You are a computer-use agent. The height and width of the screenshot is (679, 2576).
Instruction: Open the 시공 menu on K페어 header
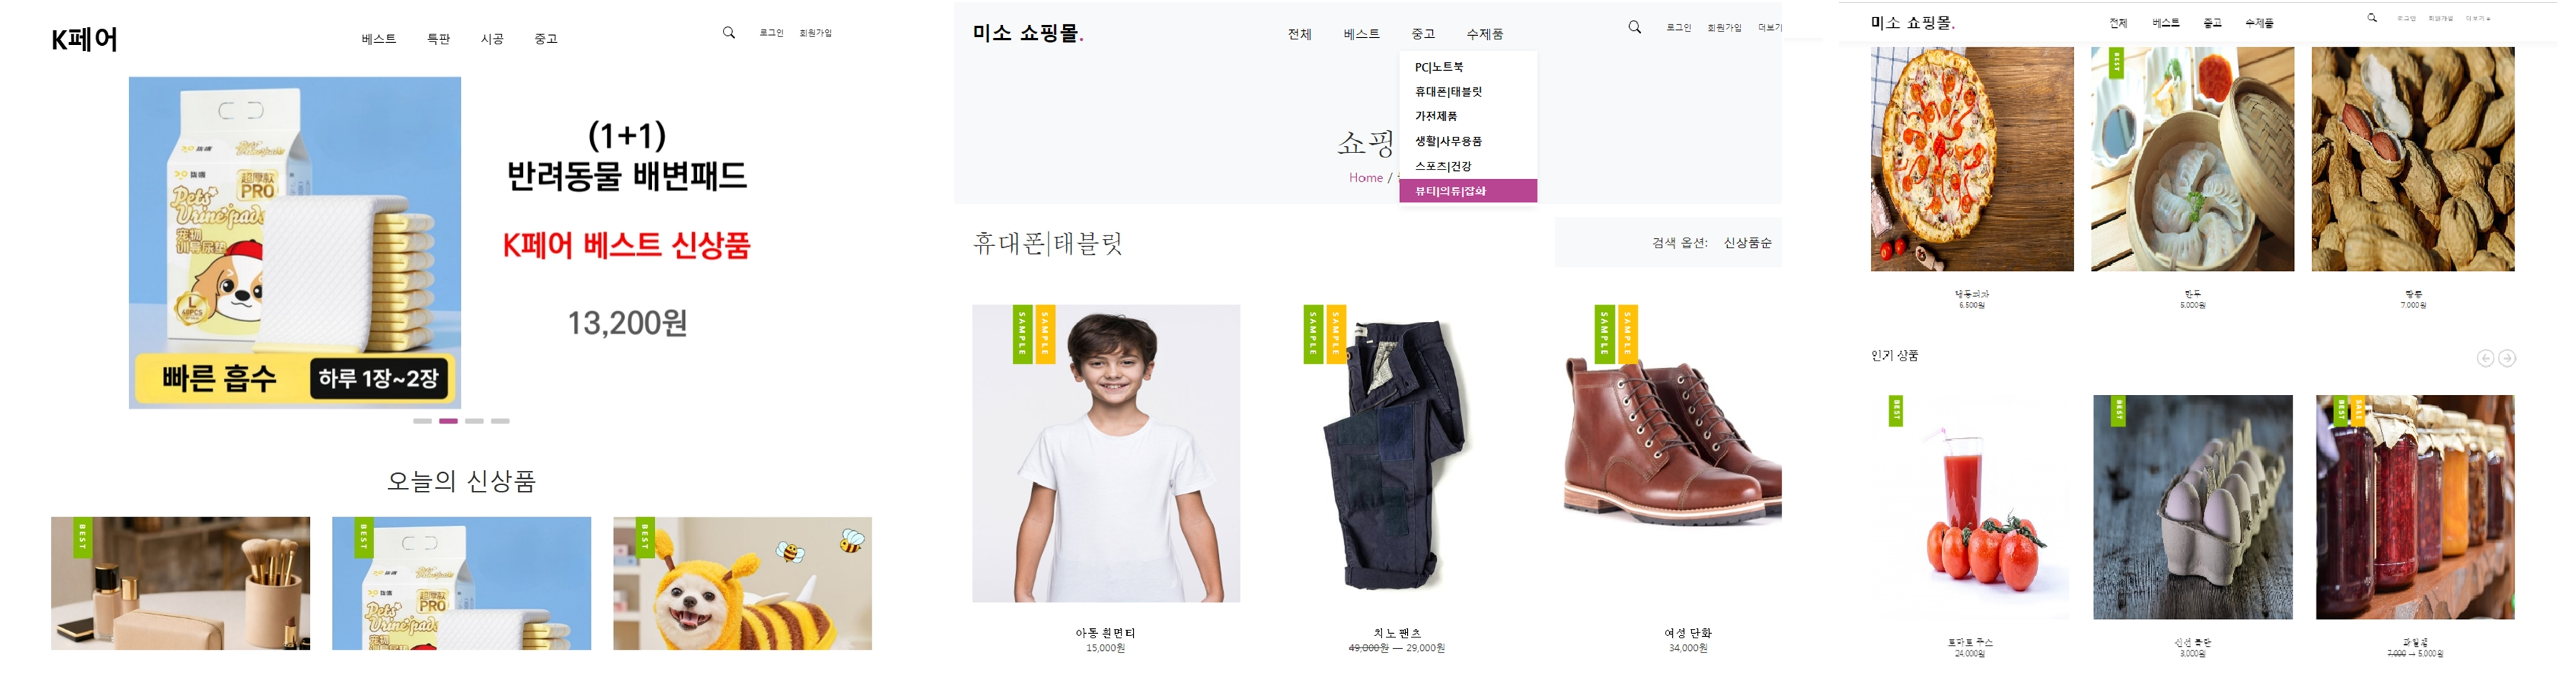(x=492, y=39)
